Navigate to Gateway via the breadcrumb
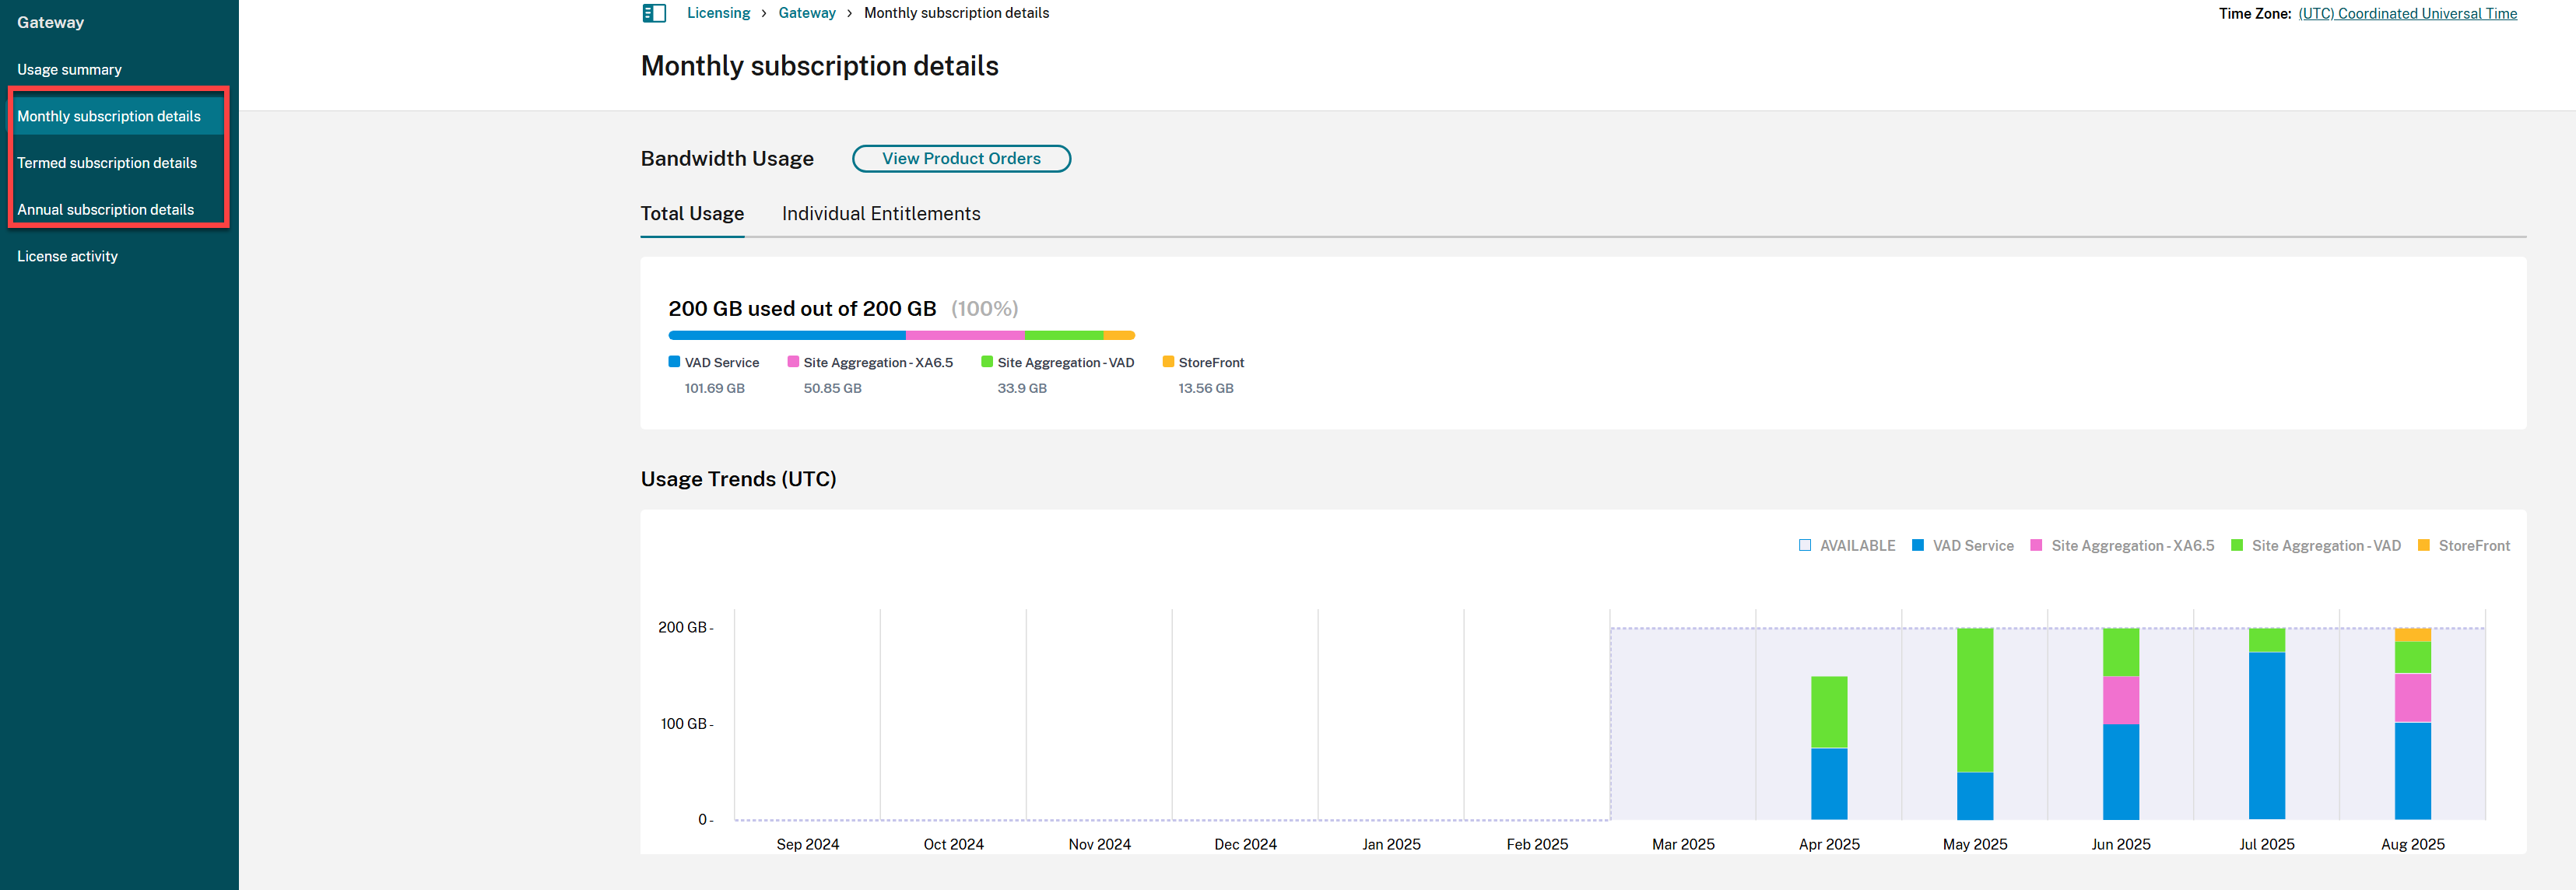The width and height of the screenshot is (2576, 890). (807, 13)
